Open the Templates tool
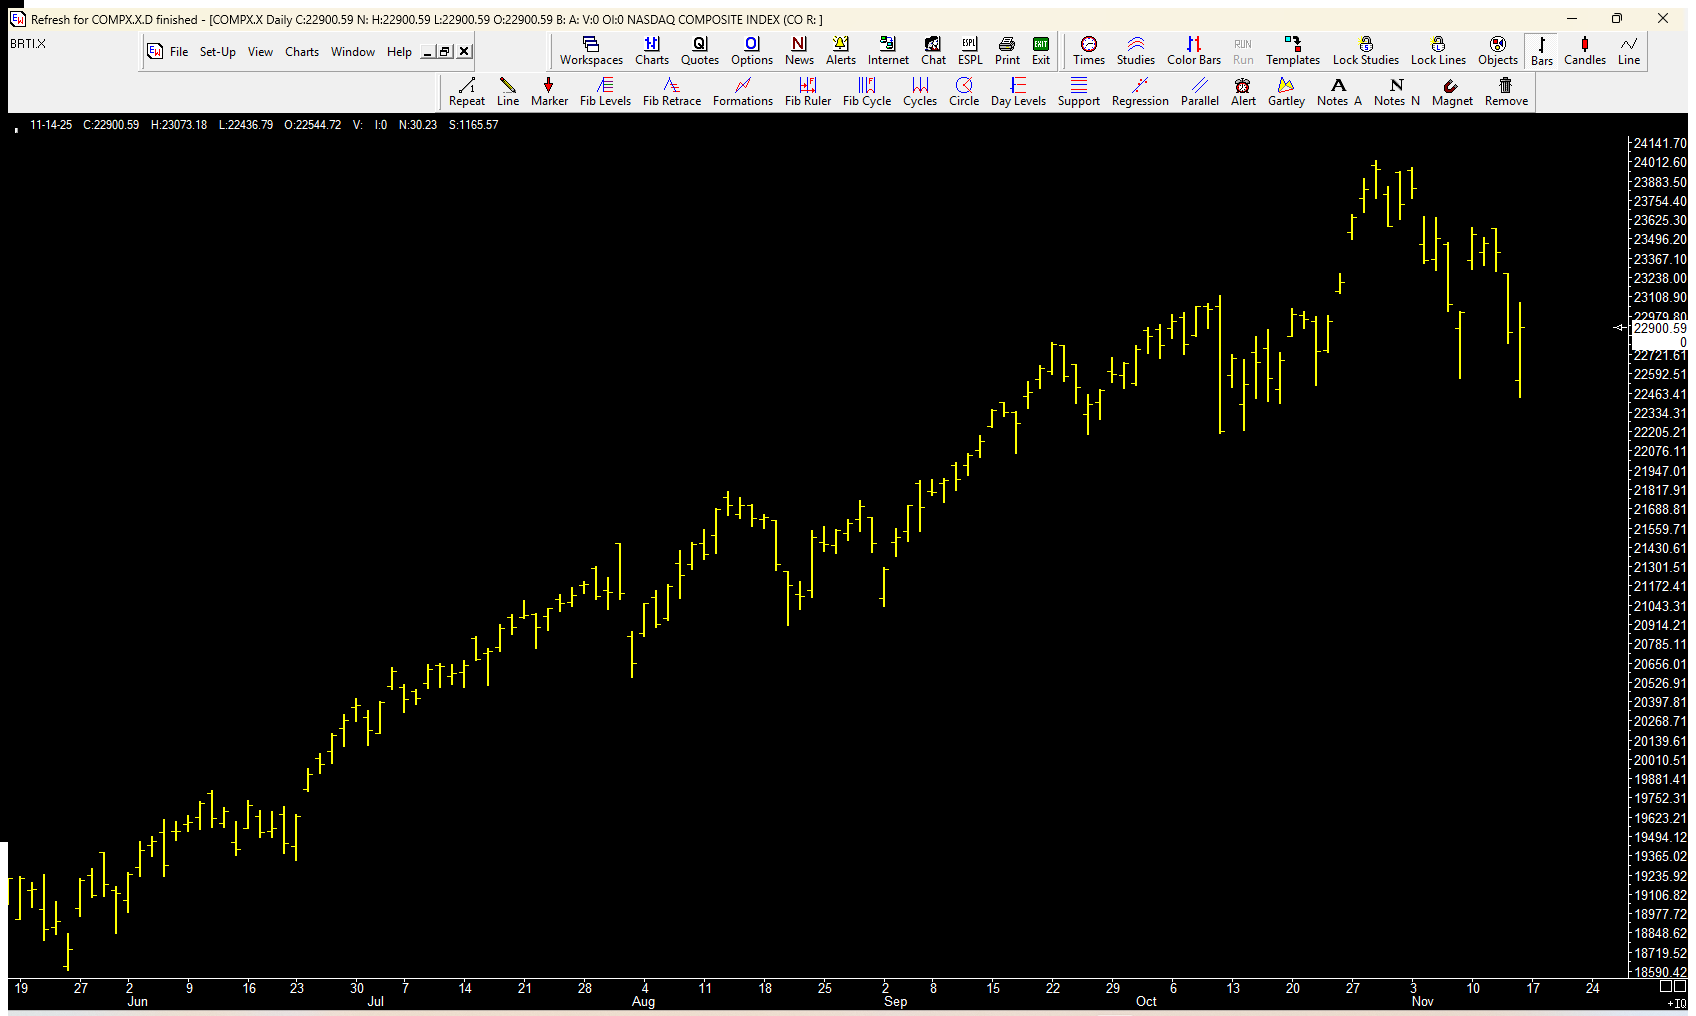Viewport: 1696px width, 1016px height. tap(1292, 50)
